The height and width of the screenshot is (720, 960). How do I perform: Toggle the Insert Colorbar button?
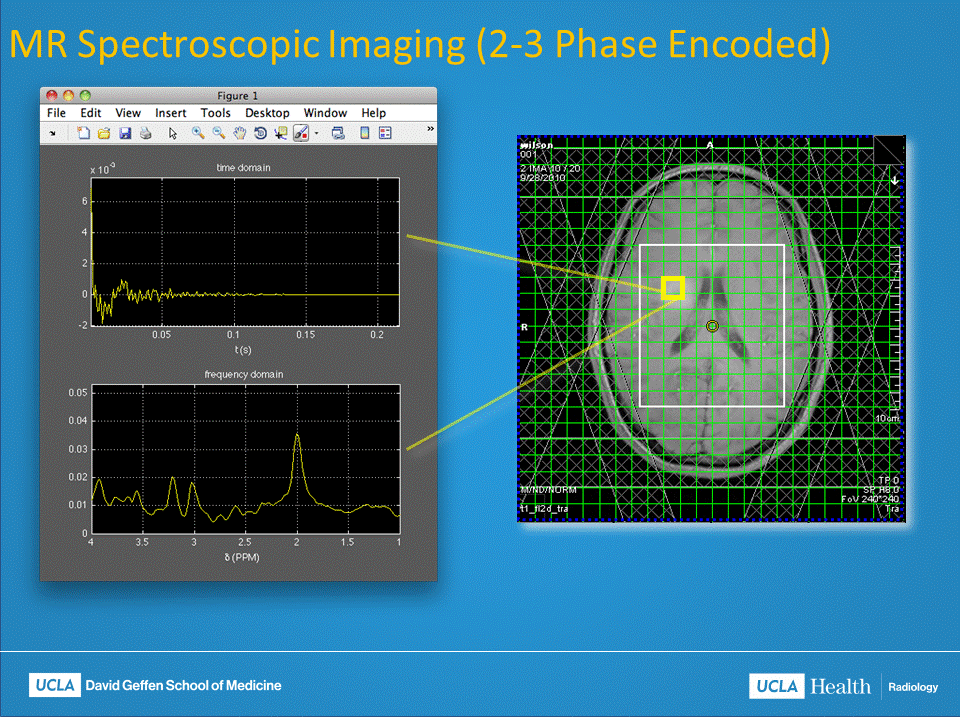365,133
